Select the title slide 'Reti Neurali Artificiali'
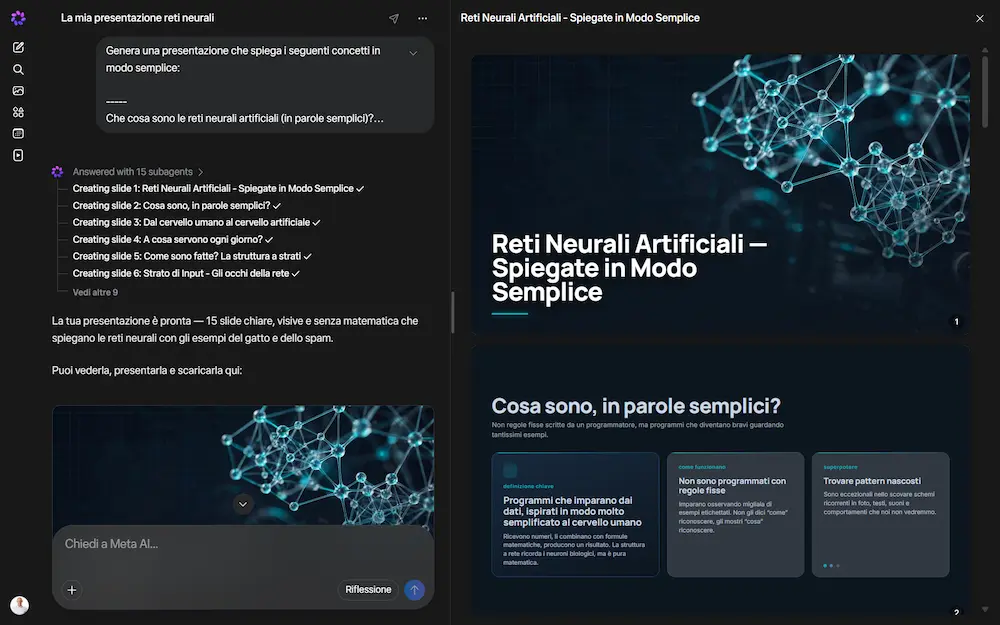 [721, 195]
